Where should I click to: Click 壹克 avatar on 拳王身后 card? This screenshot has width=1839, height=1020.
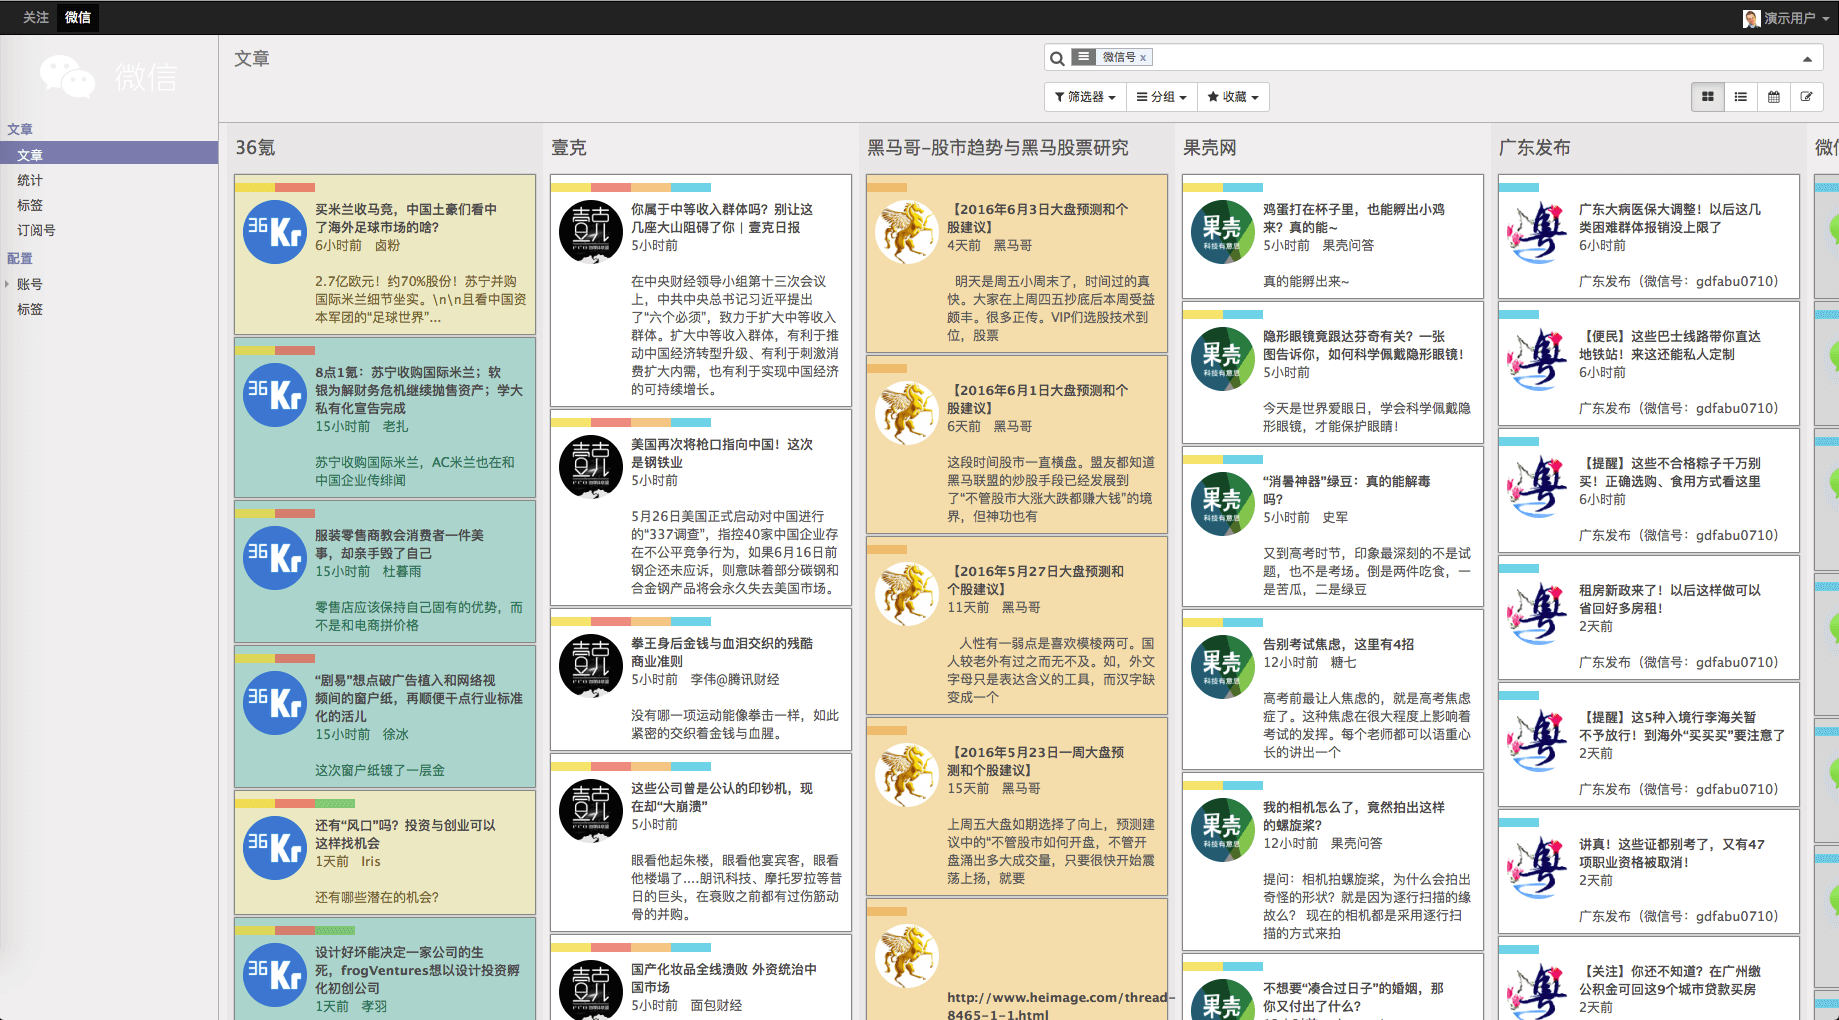(591, 666)
